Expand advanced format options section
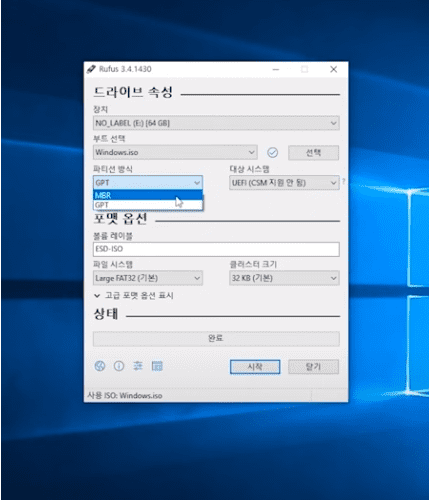This screenshot has width=429, height=500. (134, 296)
